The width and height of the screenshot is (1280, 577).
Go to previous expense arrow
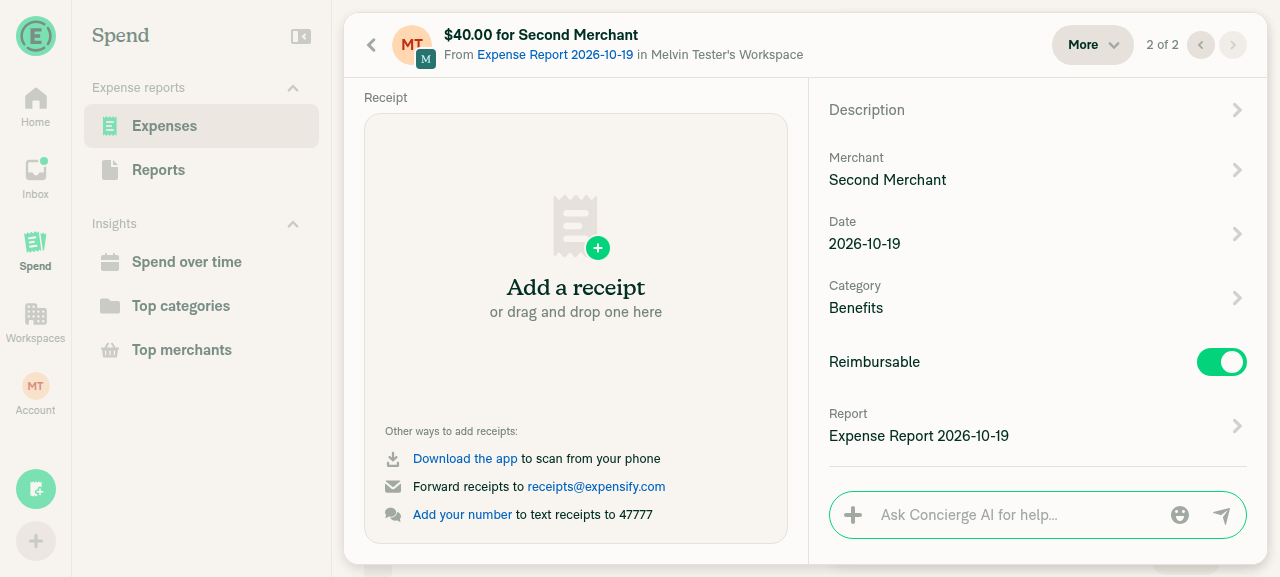click(1201, 45)
